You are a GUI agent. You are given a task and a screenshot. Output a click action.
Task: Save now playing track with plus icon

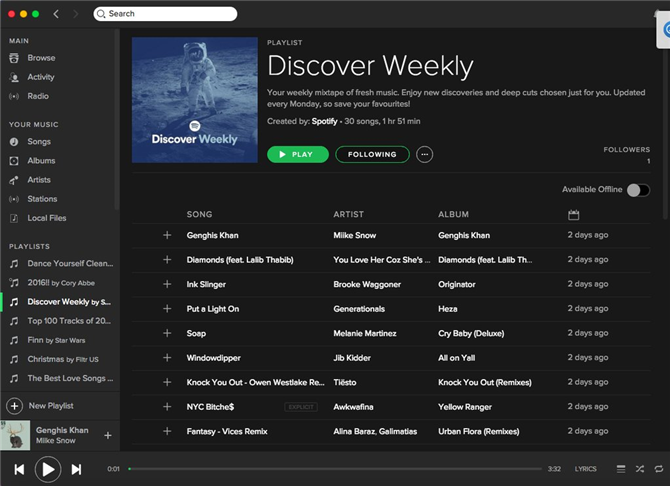point(108,435)
